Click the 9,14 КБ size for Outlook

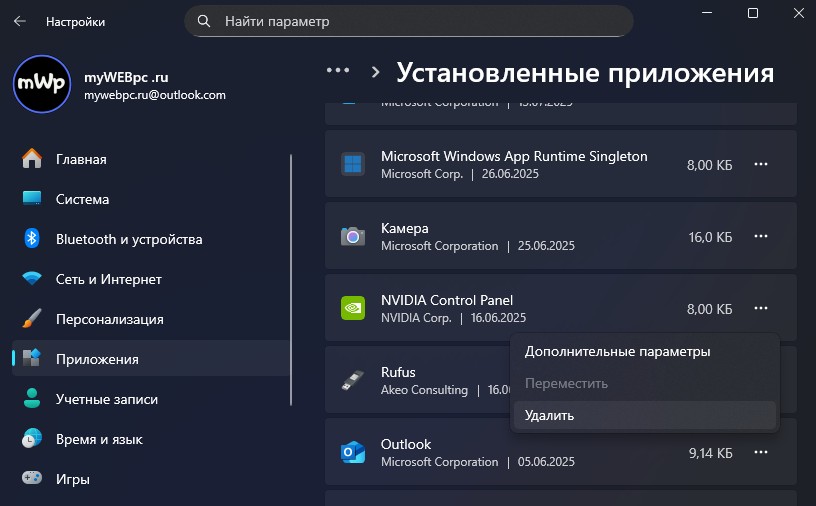[x=710, y=453]
